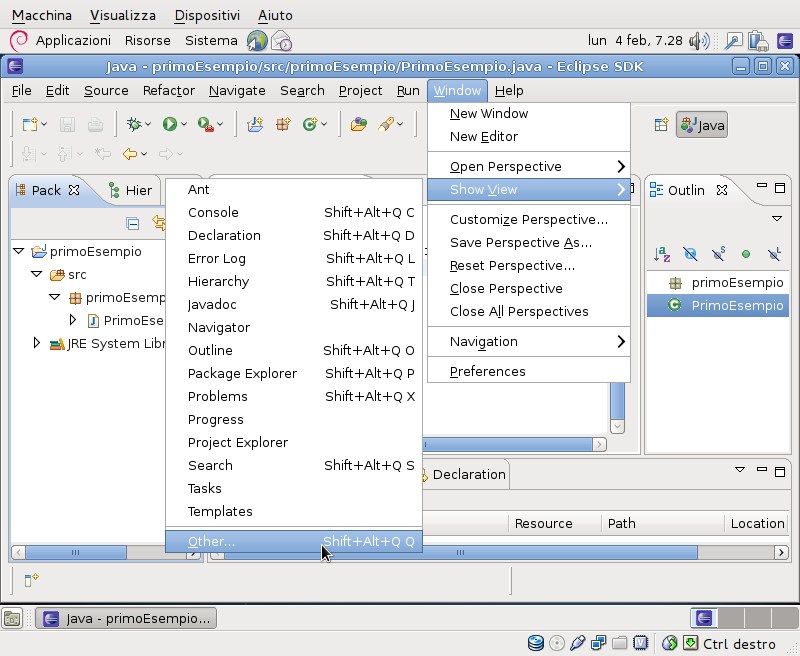Open the Sistema panel menu
This screenshot has height=656, width=800.
(x=211, y=41)
